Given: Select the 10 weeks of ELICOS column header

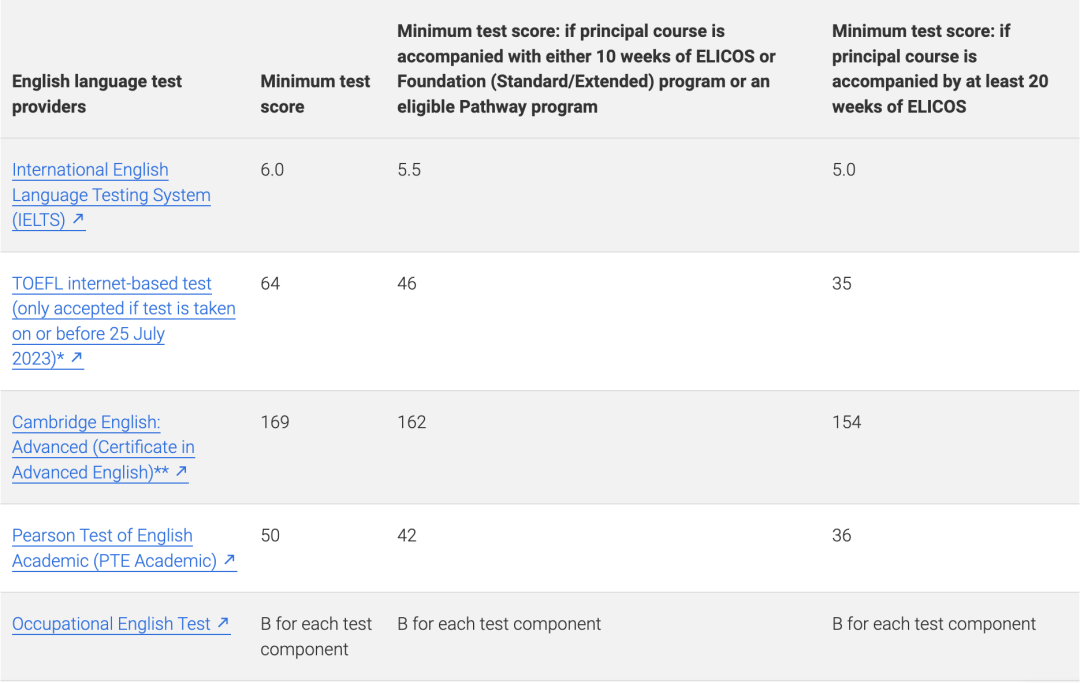Looking at the screenshot, I should pyautogui.click(x=586, y=69).
